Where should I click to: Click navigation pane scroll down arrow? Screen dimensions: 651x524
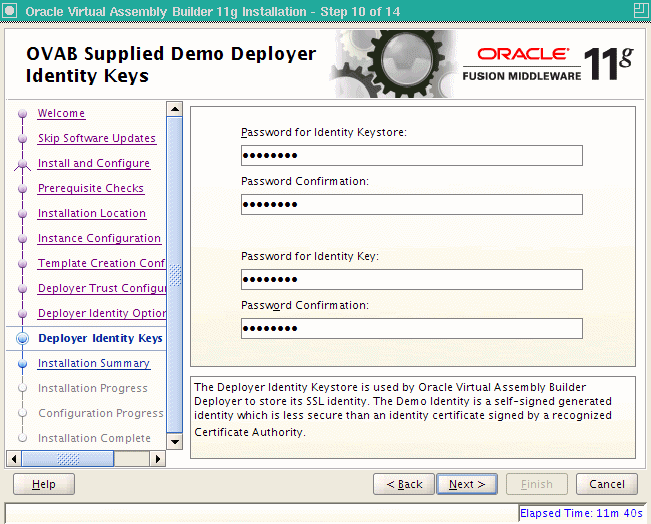tap(174, 441)
